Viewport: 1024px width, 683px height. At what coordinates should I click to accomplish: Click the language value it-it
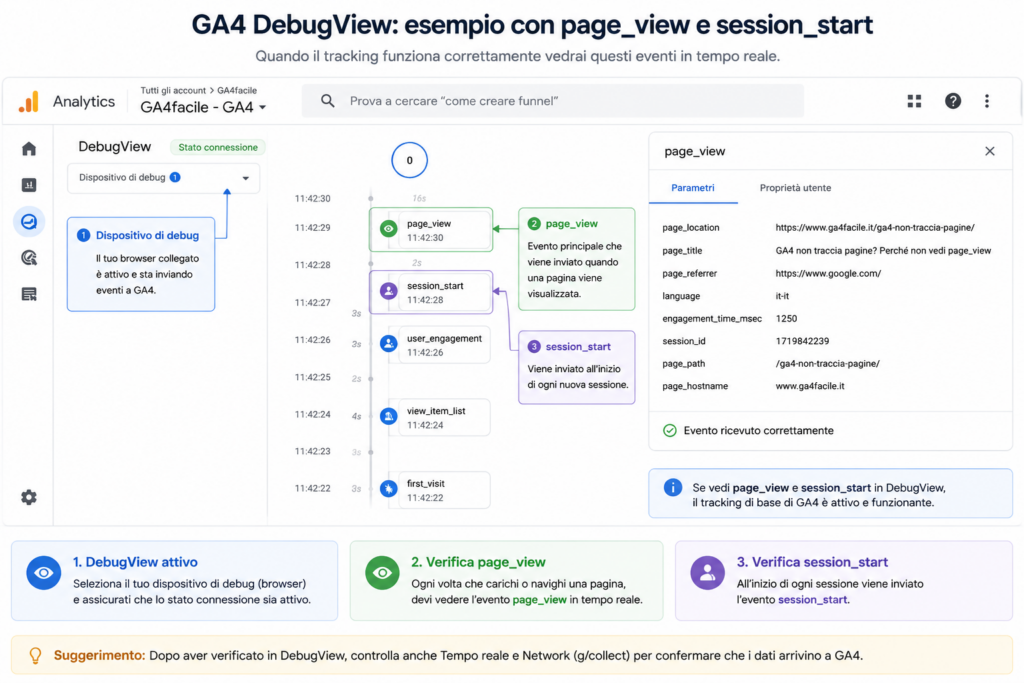pos(782,296)
